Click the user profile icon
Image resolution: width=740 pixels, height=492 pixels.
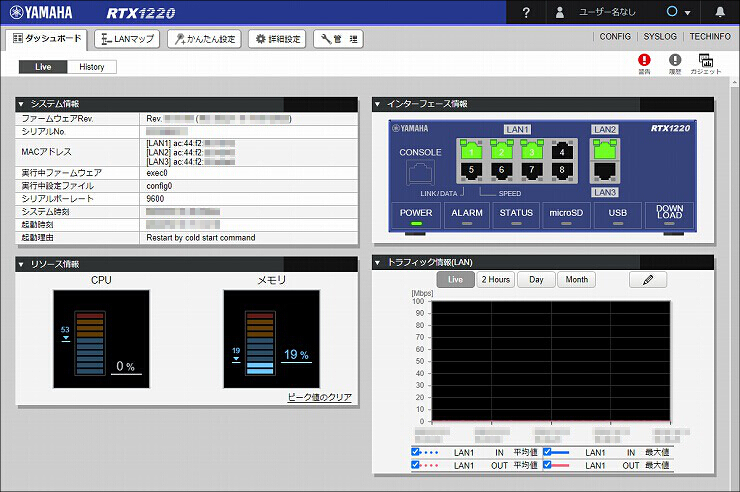click(560, 12)
